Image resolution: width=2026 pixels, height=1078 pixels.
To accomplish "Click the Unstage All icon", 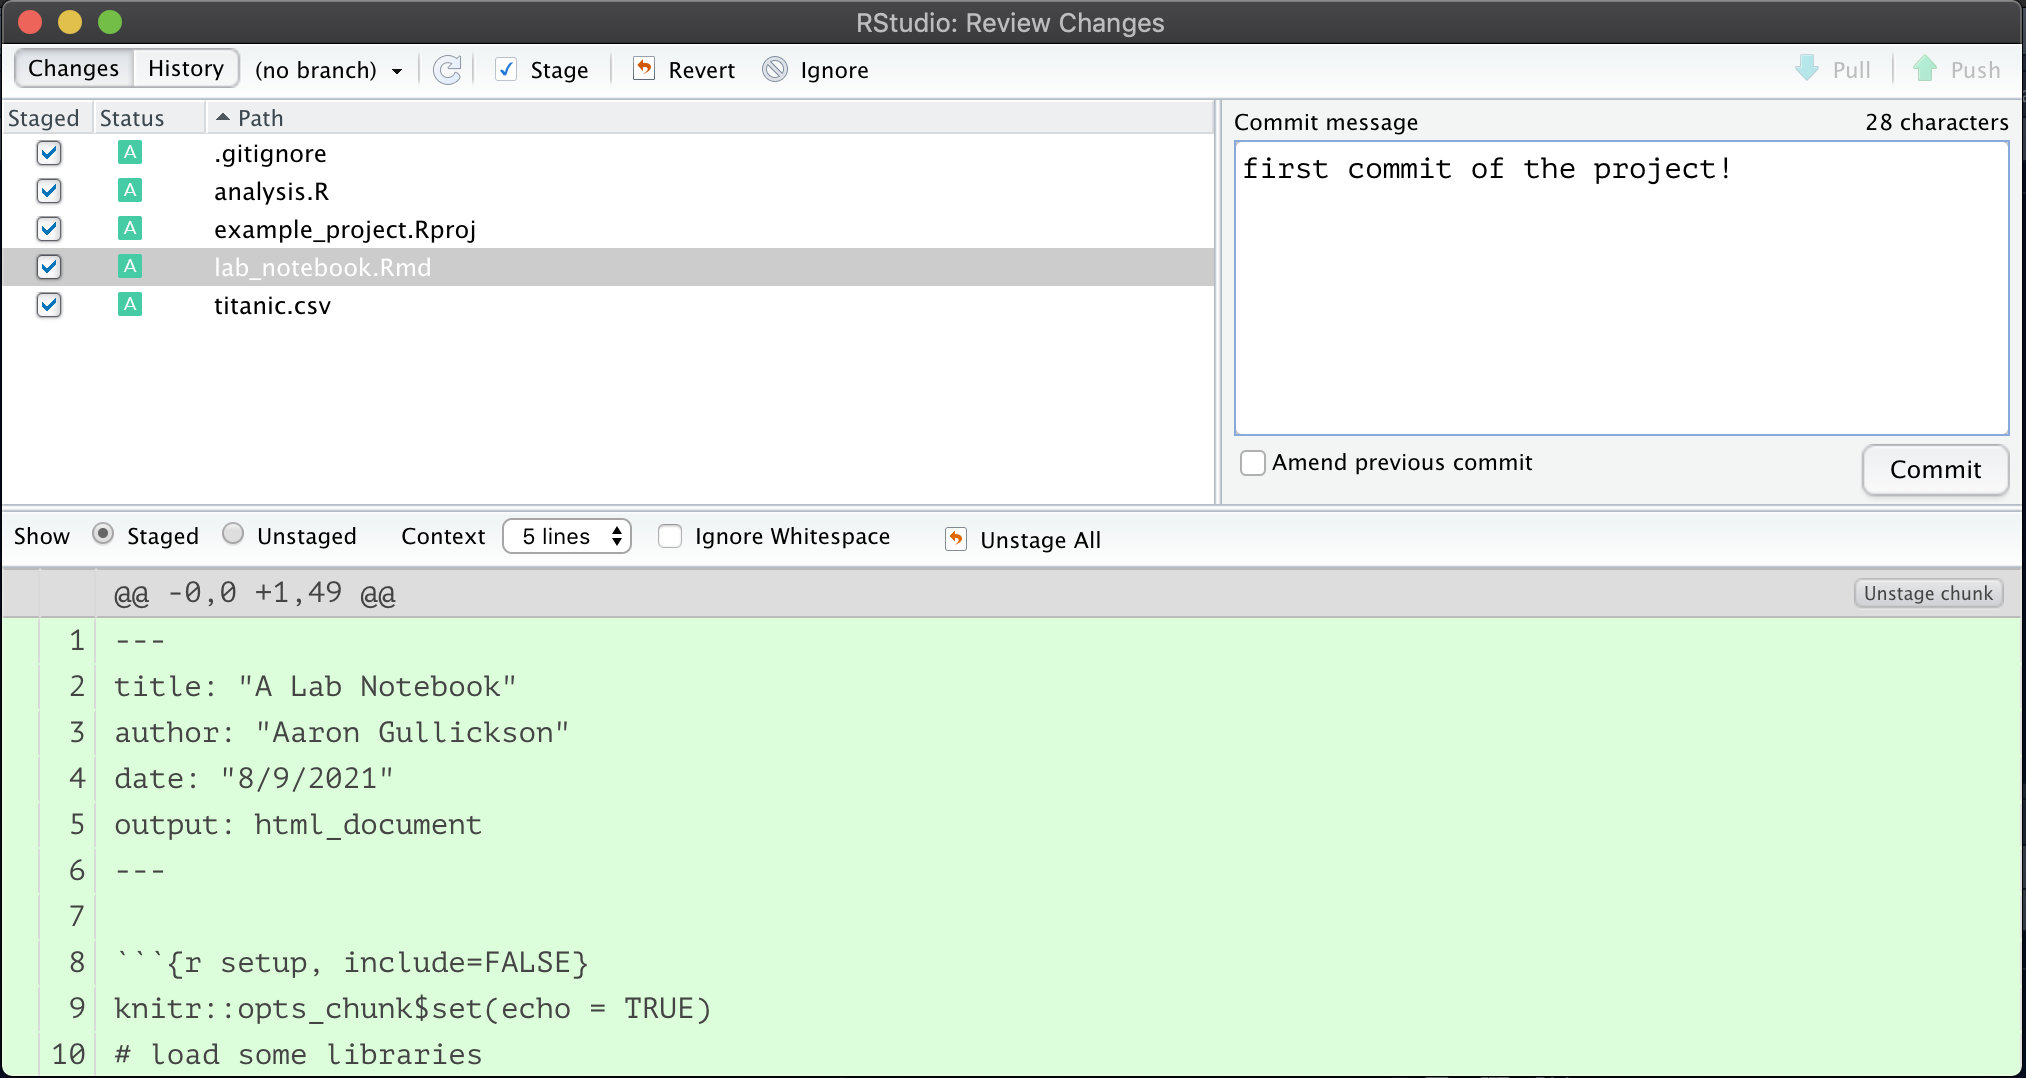I will tap(956, 539).
